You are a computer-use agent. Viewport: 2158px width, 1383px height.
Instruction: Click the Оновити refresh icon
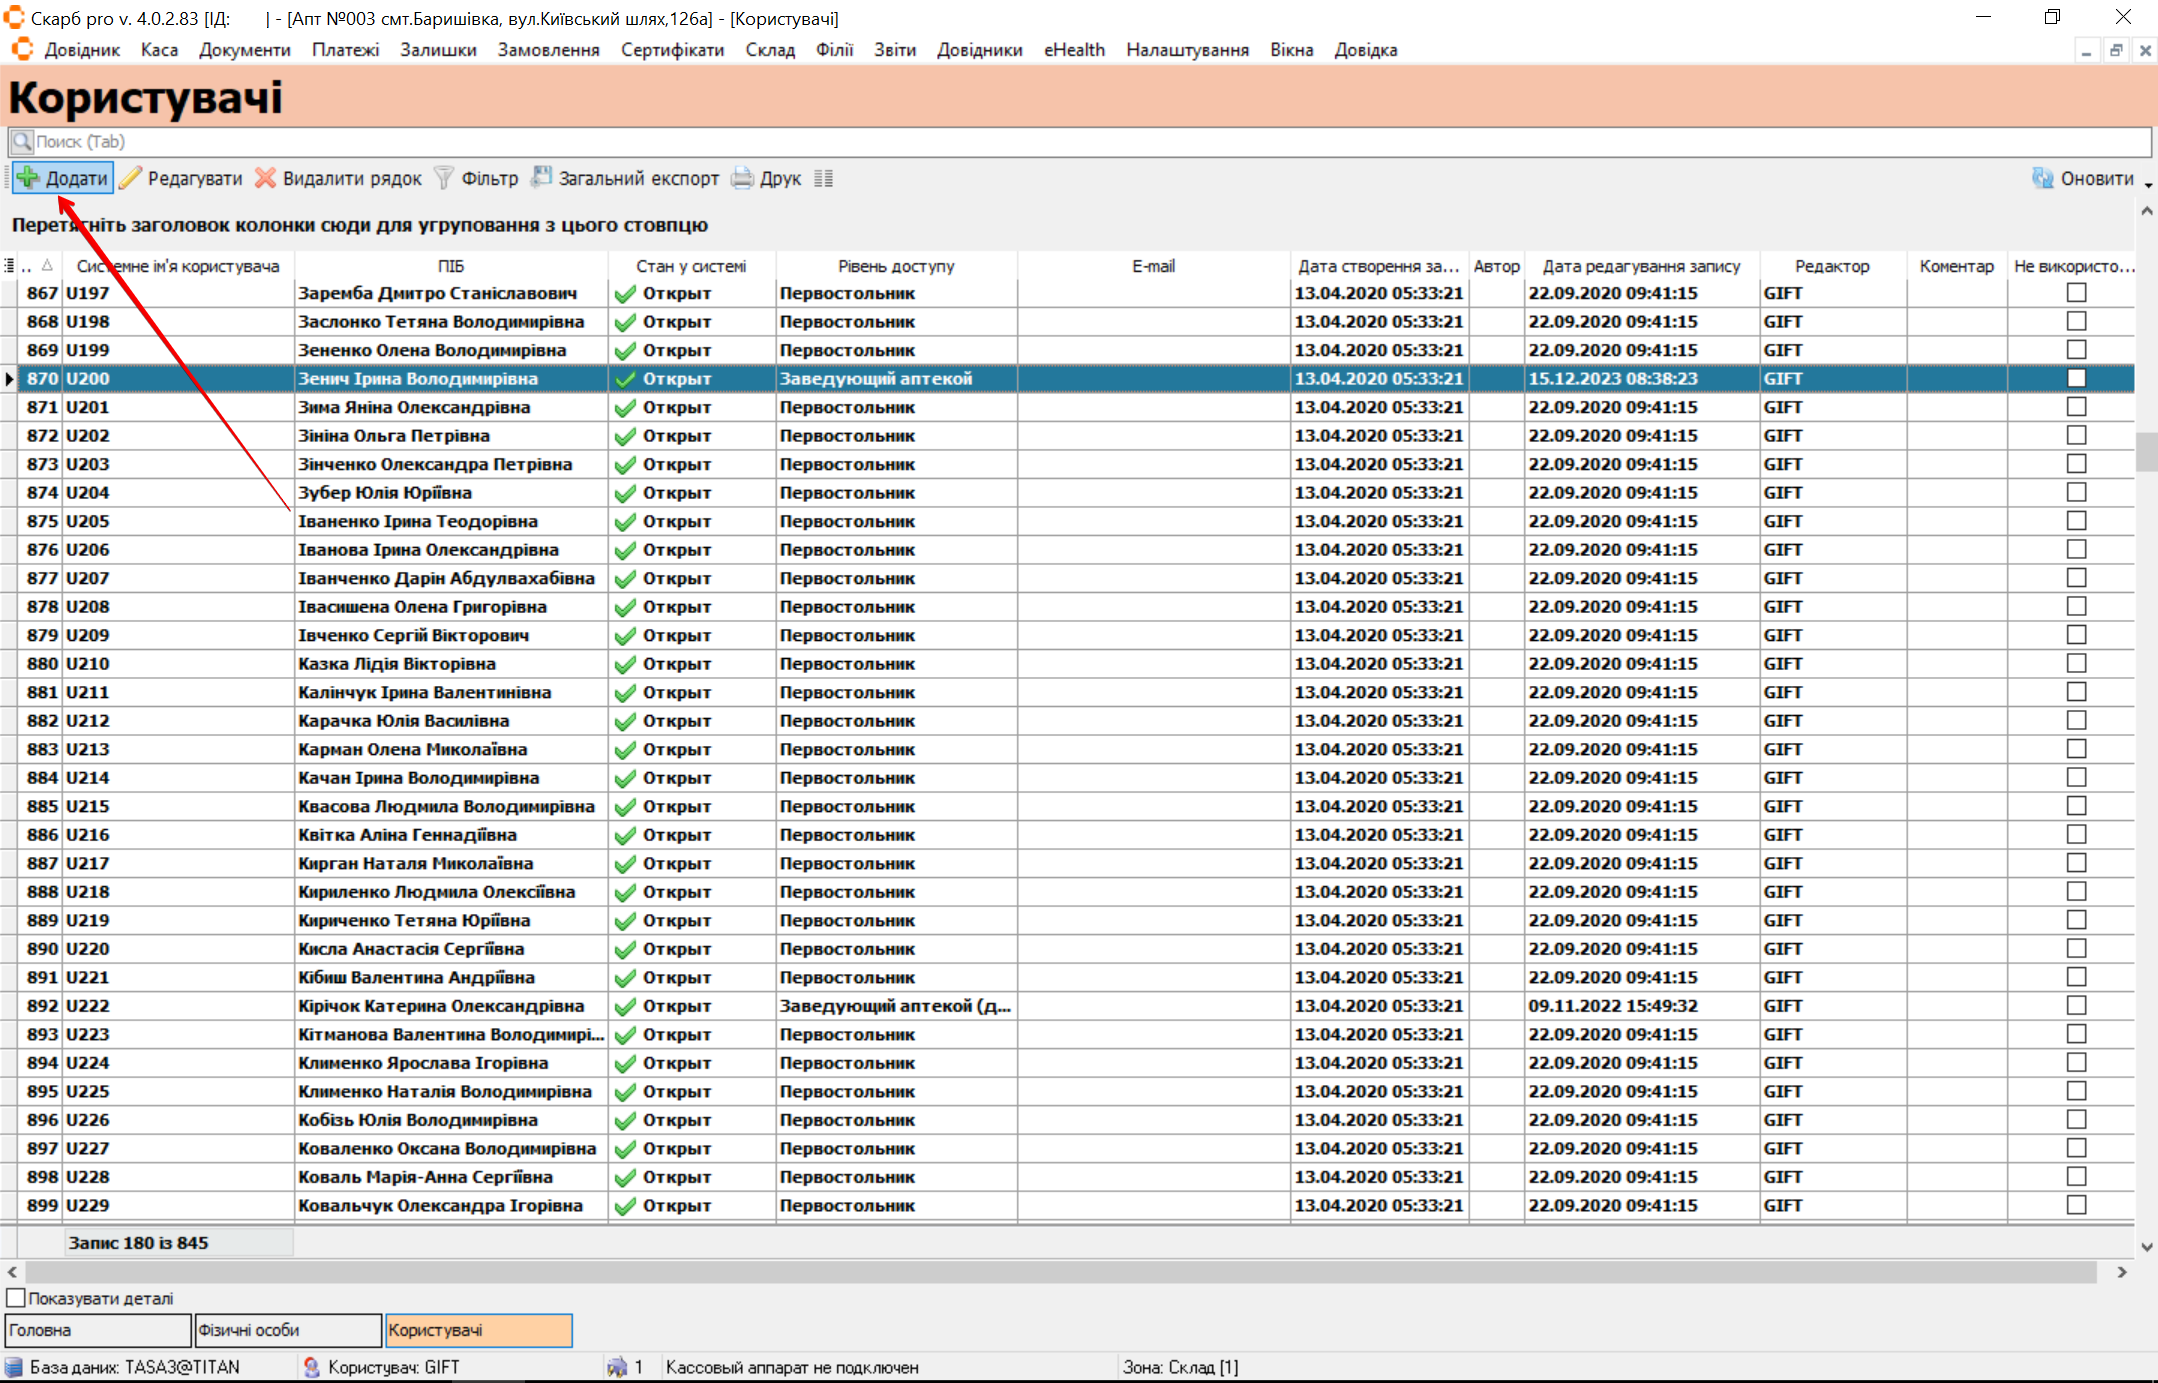[2042, 178]
